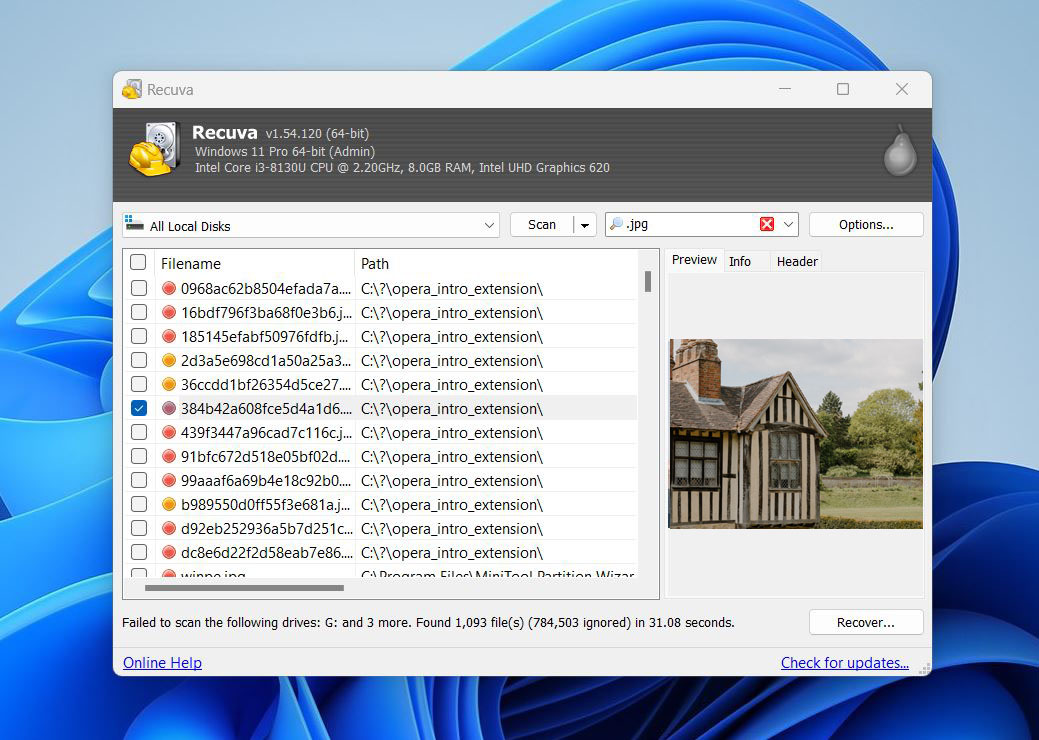The image size is (1039, 740).
Task: Select the 36ccdd1bf26354d5ce27 filename row
Action: point(266,384)
